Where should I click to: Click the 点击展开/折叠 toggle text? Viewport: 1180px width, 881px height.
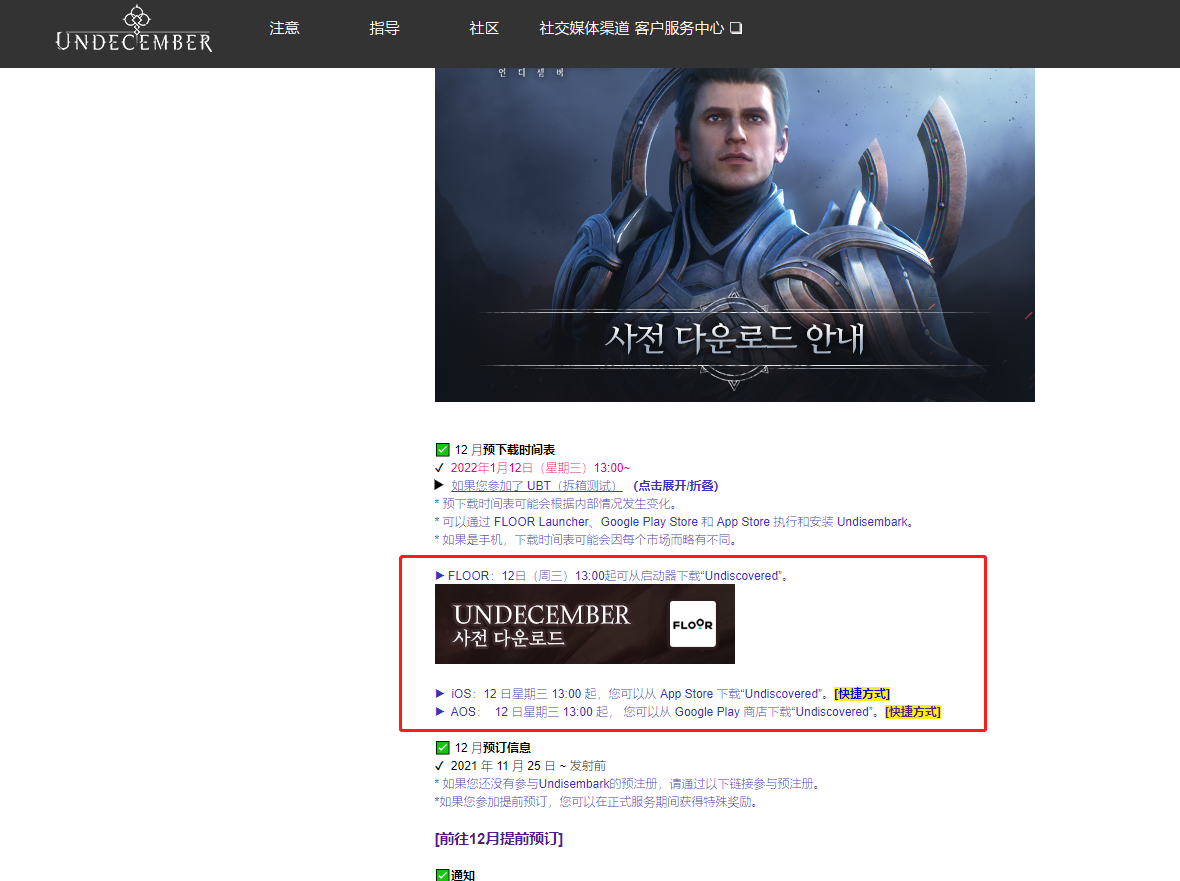pyautogui.click(x=676, y=486)
